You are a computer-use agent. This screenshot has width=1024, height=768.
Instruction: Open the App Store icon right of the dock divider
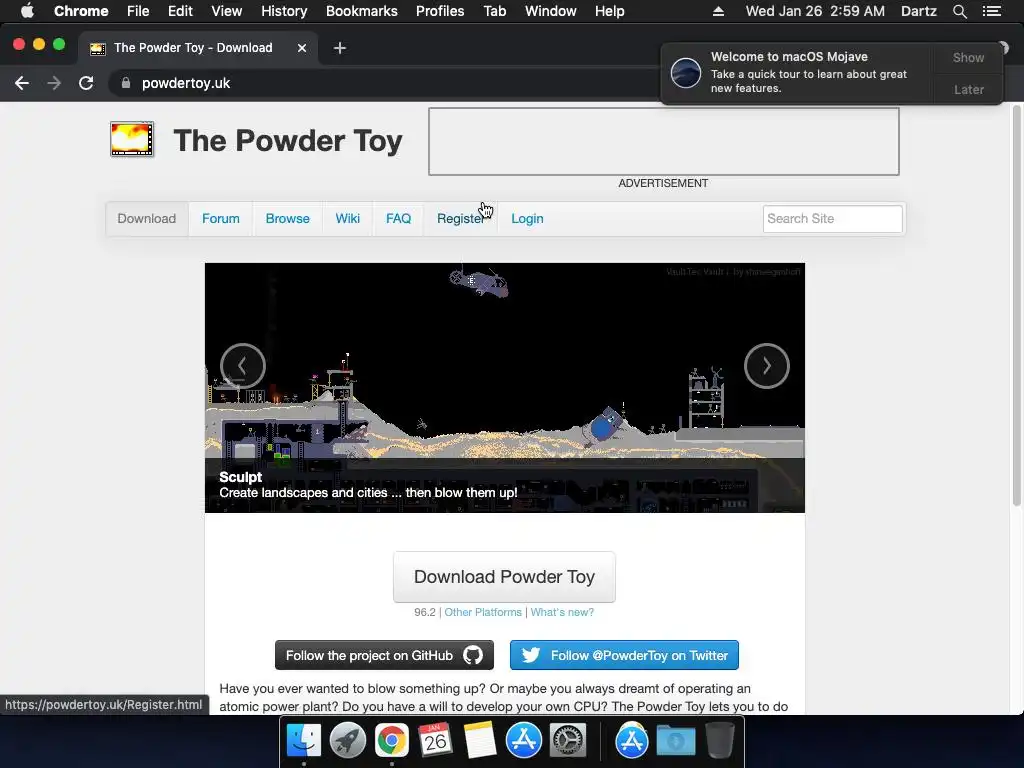coord(632,741)
